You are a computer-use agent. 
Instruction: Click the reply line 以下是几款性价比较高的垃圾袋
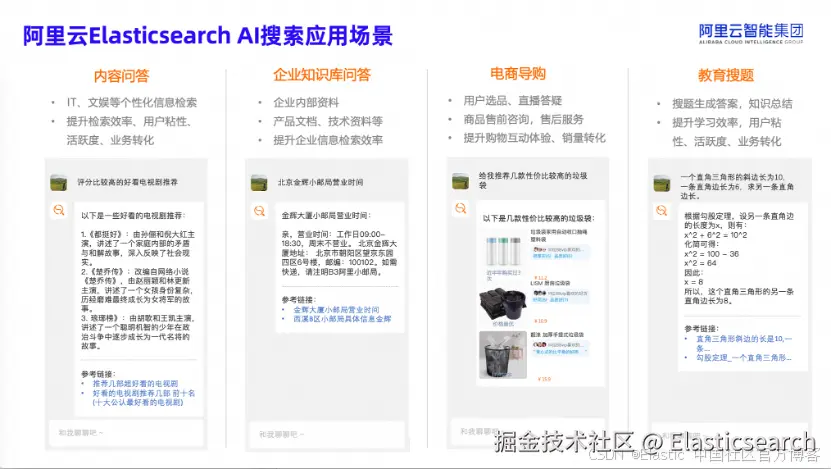(539, 218)
